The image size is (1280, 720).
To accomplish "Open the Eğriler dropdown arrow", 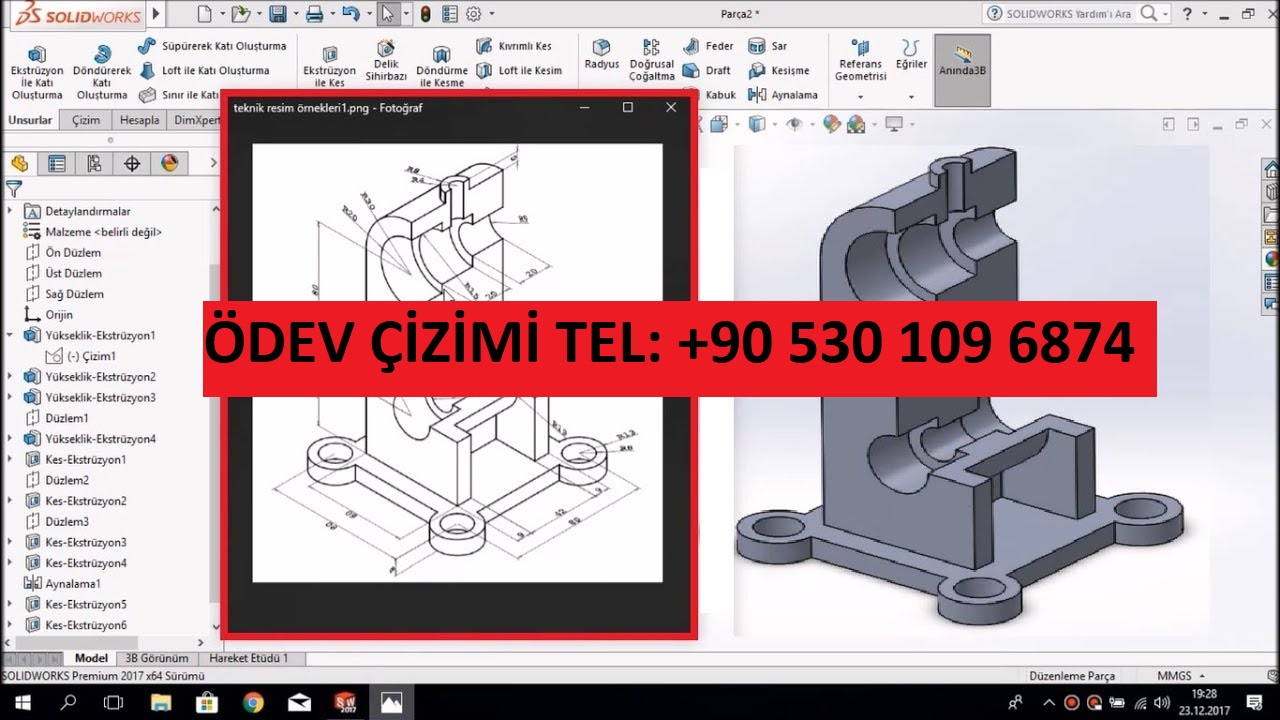I will pyautogui.click(x=910, y=97).
